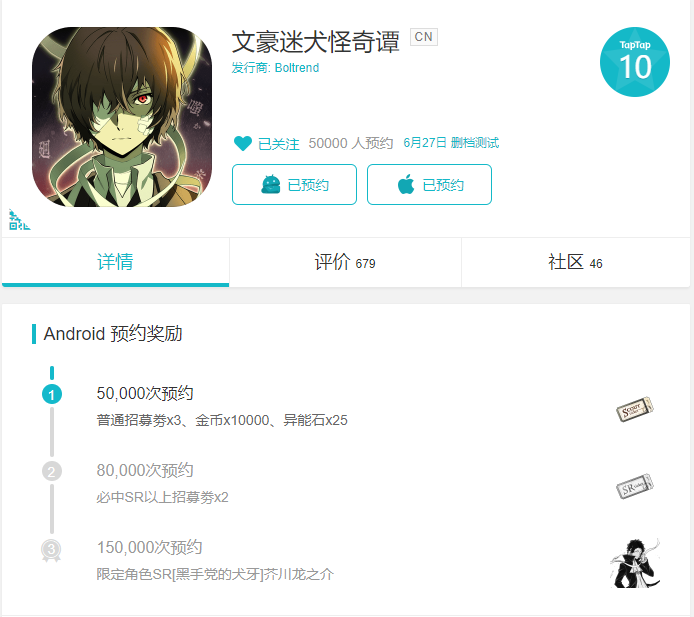
Task: Click the Apple logo icon
Action: 406,184
